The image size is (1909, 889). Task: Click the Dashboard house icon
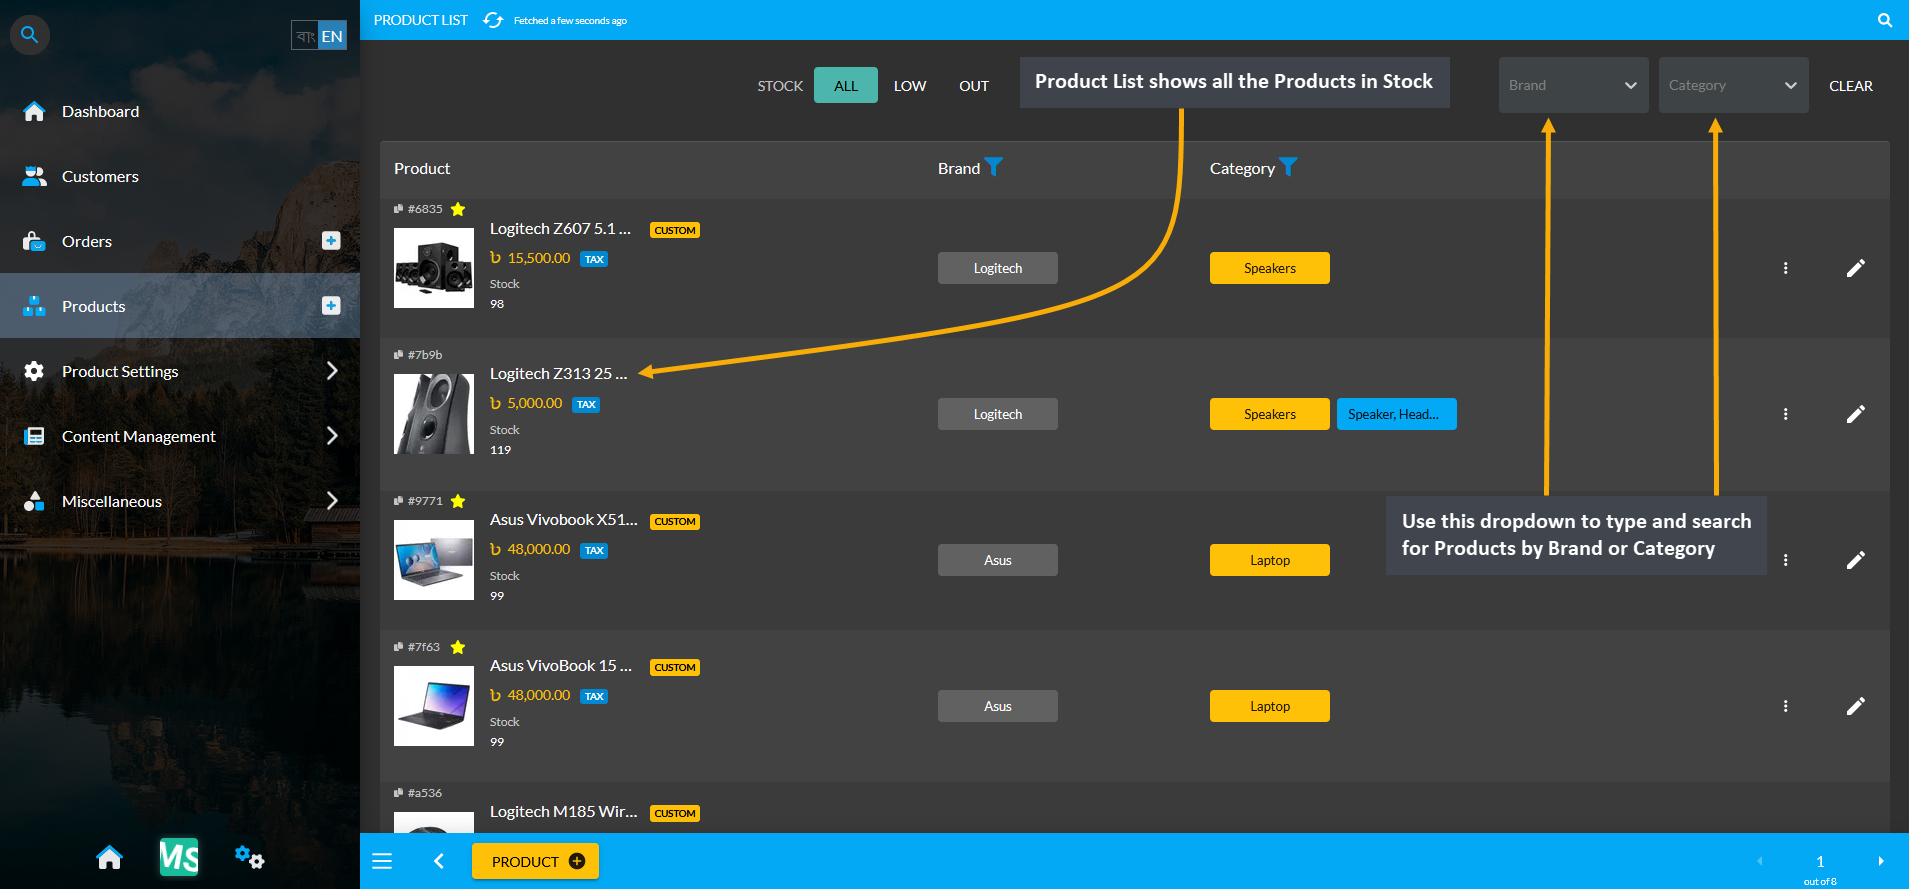click(x=34, y=111)
